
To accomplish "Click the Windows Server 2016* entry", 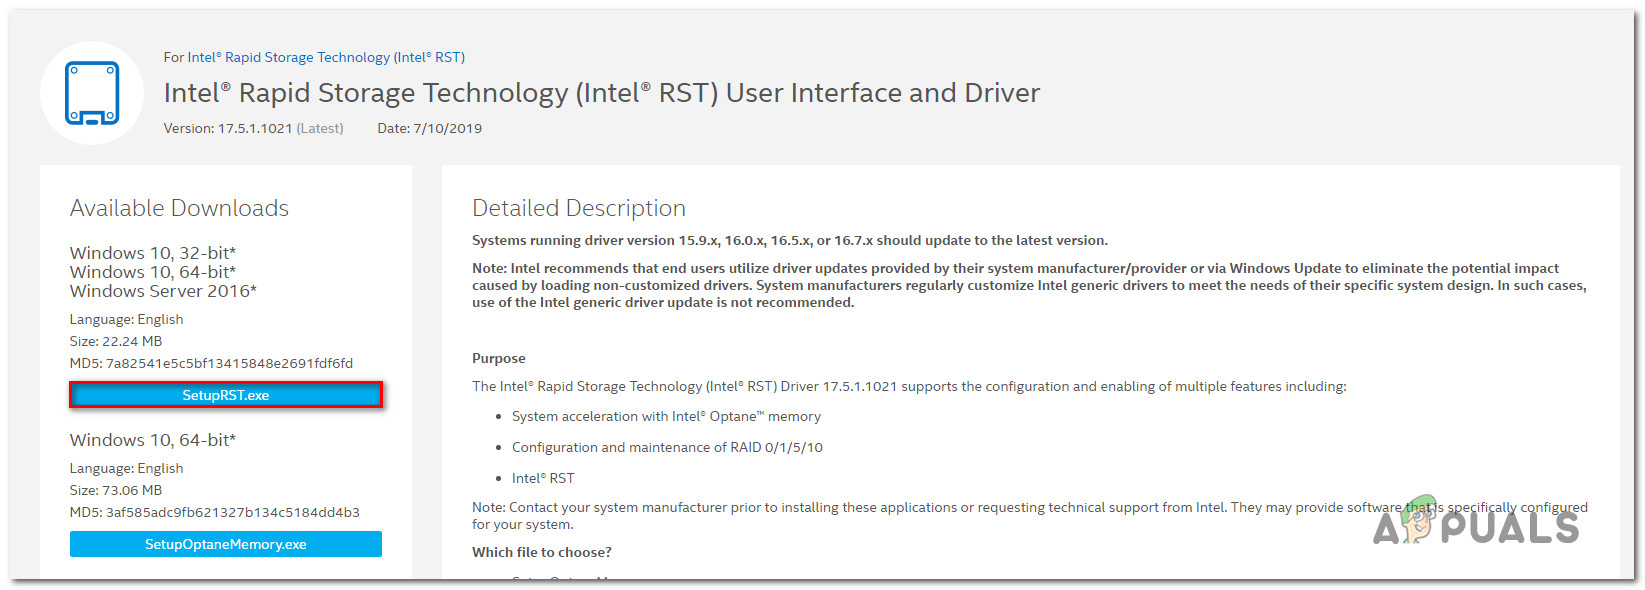I will [x=163, y=291].
